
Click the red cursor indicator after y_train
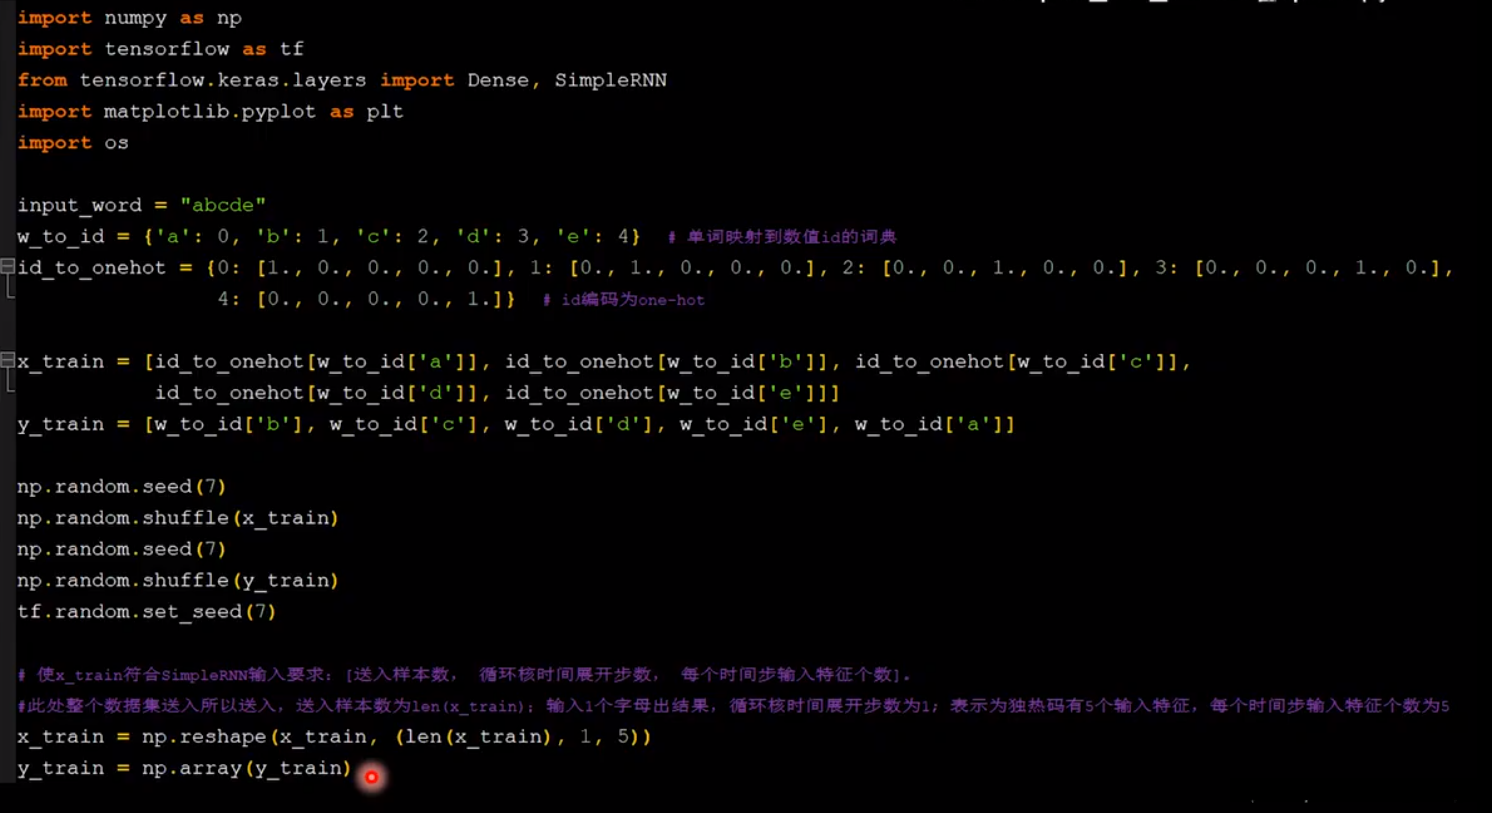[371, 776]
